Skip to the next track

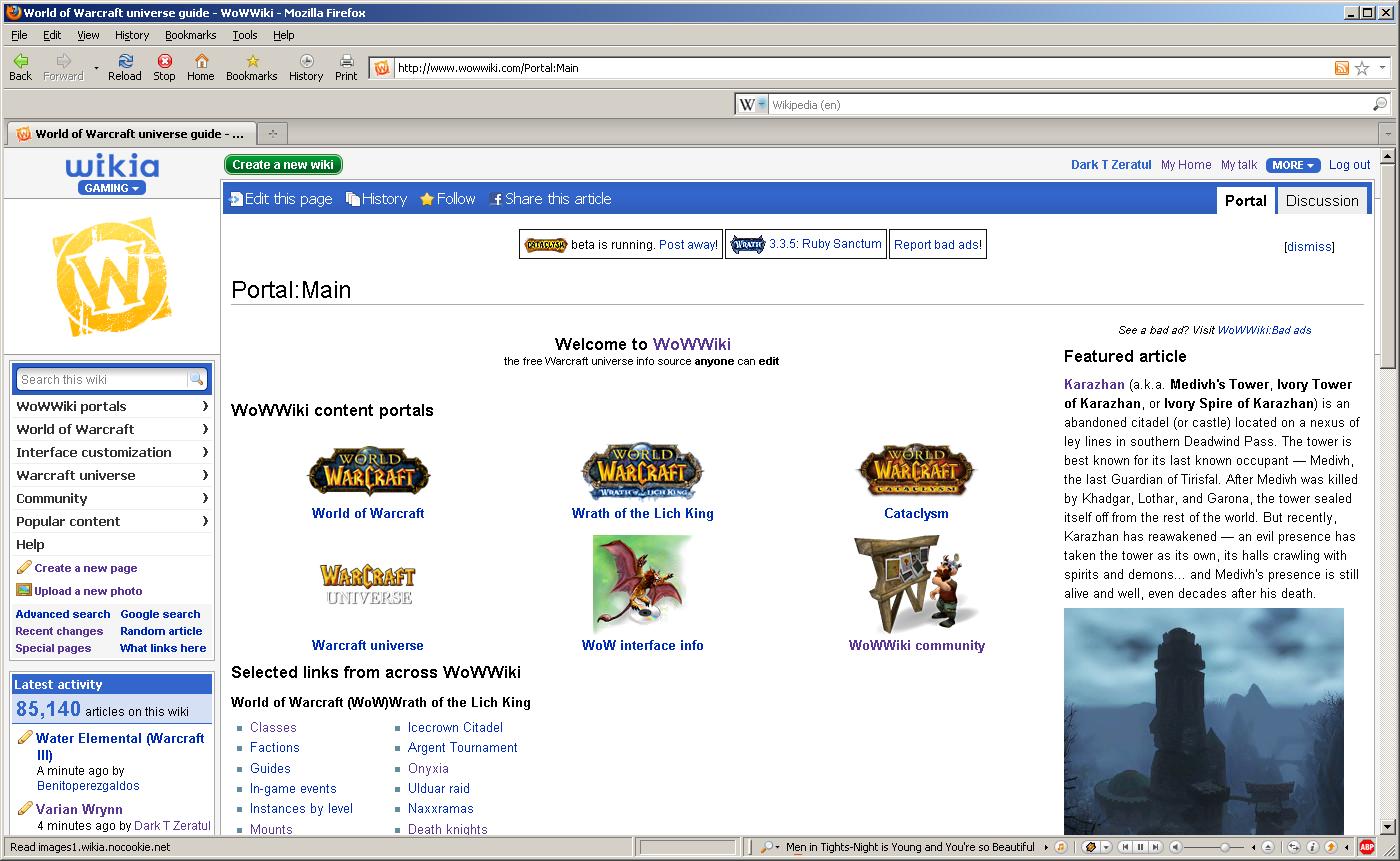[1156, 847]
